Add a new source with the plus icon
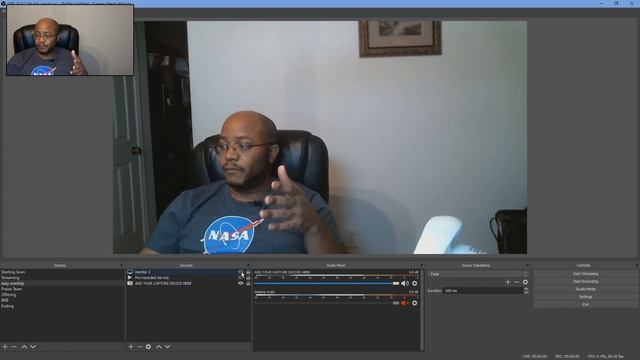Image resolution: width=640 pixels, height=360 pixels. click(x=131, y=347)
